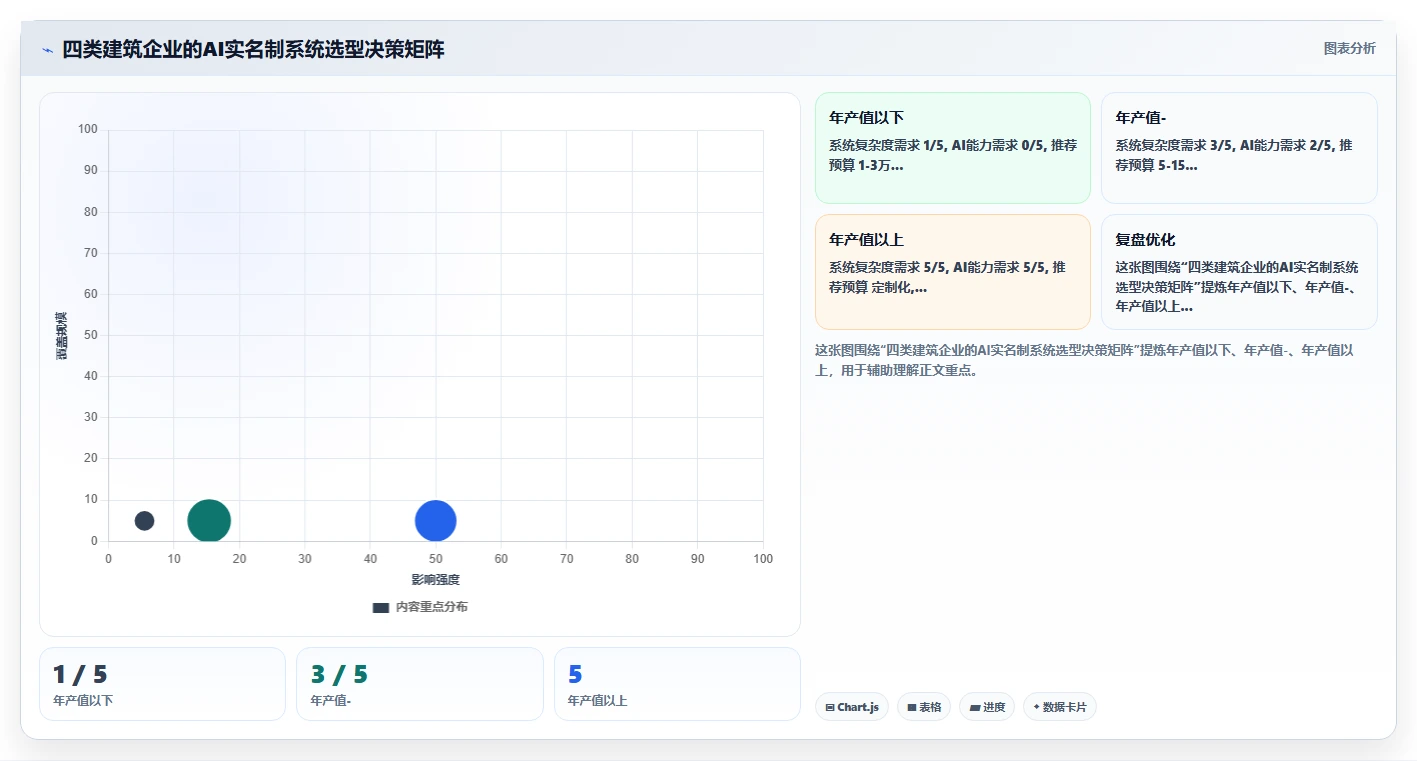Click the description paragraph below the cards
The height and width of the screenshot is (761, 1417).
point(1085,360)
